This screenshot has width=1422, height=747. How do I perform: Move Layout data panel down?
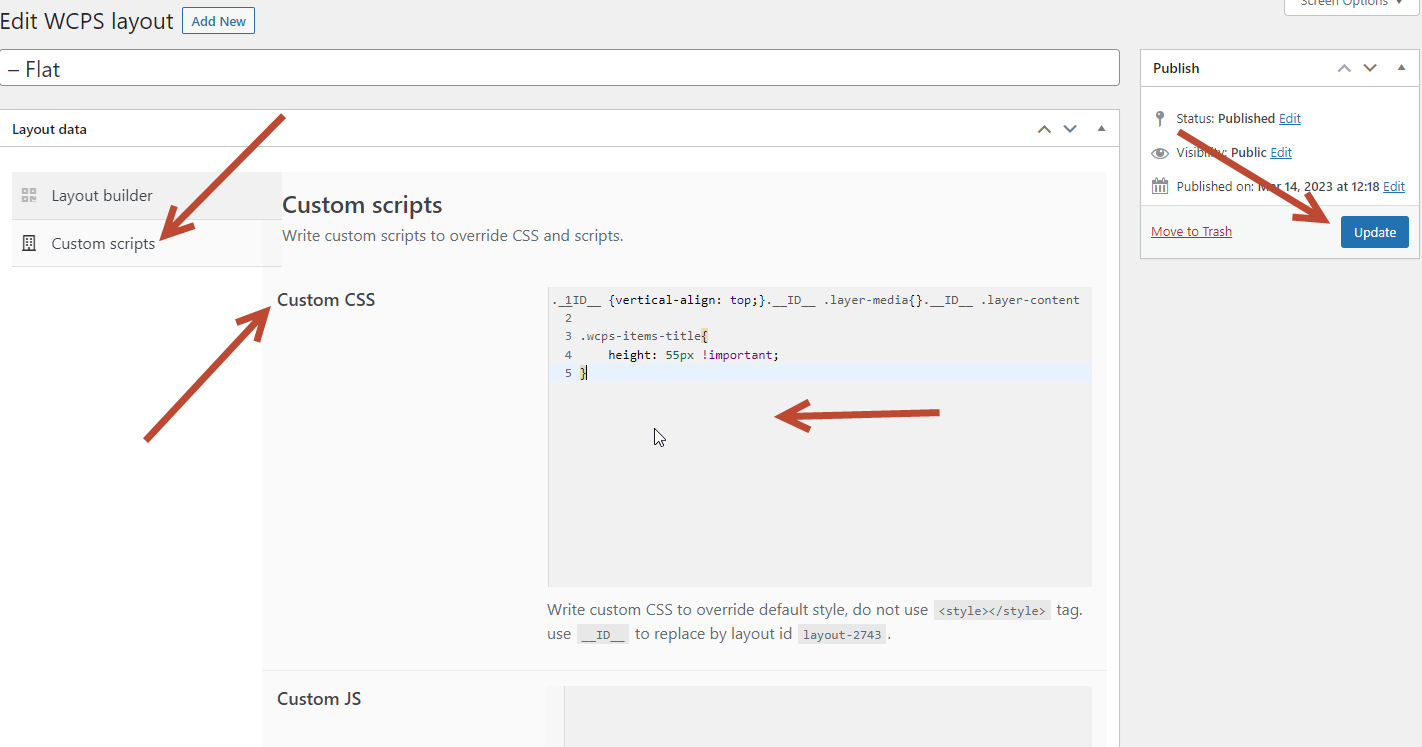click(x=1070, y=129)
